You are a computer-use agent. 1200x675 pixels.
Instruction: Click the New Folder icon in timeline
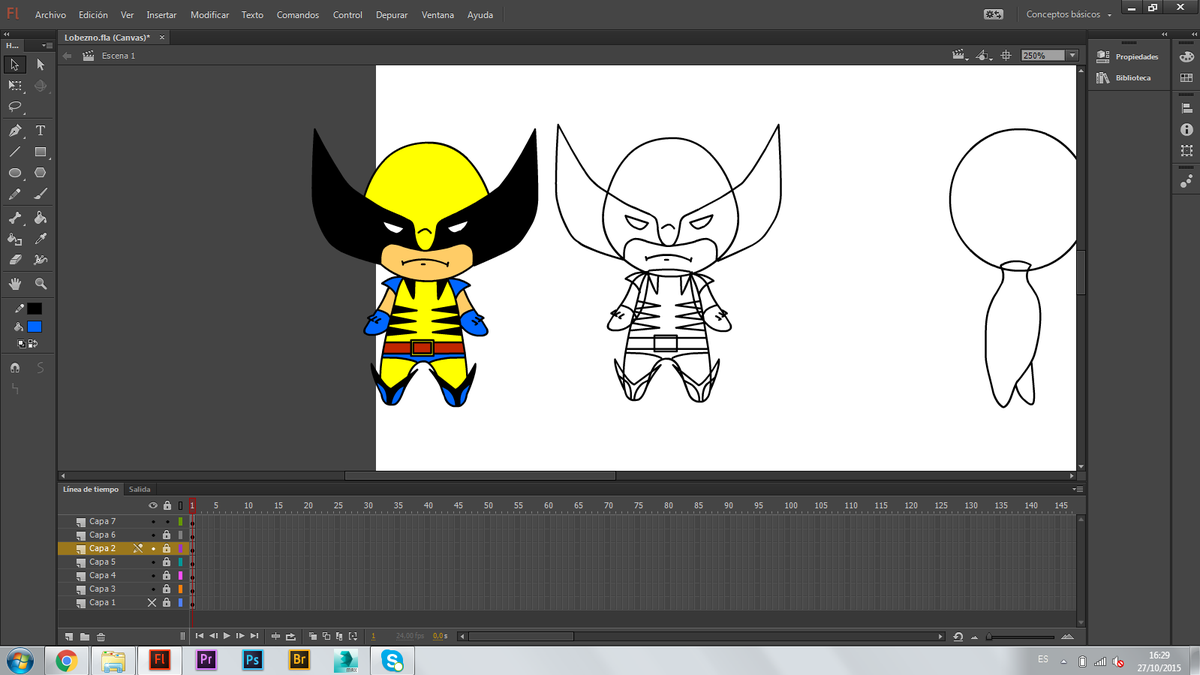tap(85, 636)
